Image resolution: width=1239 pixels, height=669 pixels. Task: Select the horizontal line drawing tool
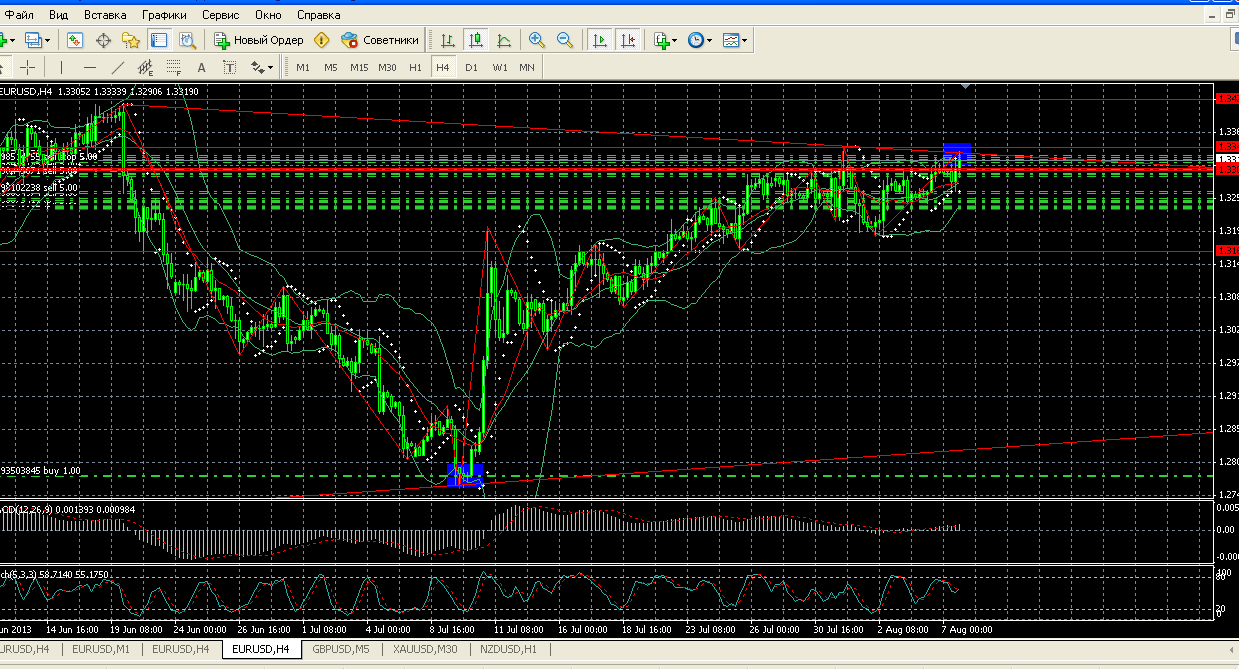click(90, 67)
